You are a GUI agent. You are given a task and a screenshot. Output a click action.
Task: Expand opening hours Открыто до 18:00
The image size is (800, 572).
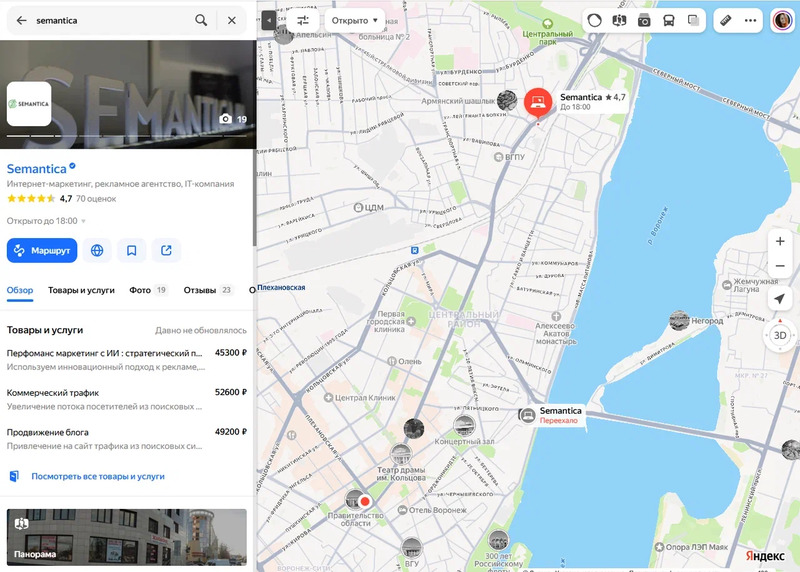46,221
